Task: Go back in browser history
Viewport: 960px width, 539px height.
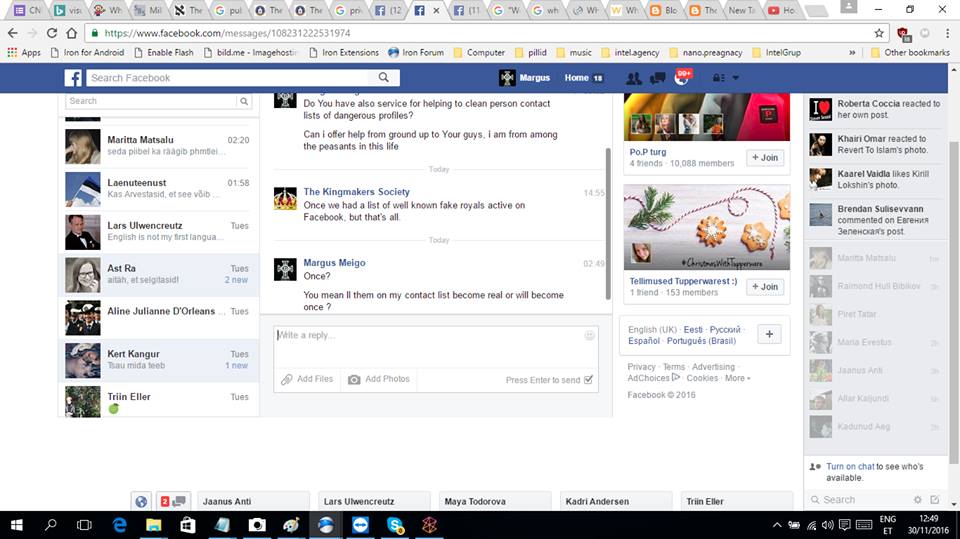Action: [13, 33]
